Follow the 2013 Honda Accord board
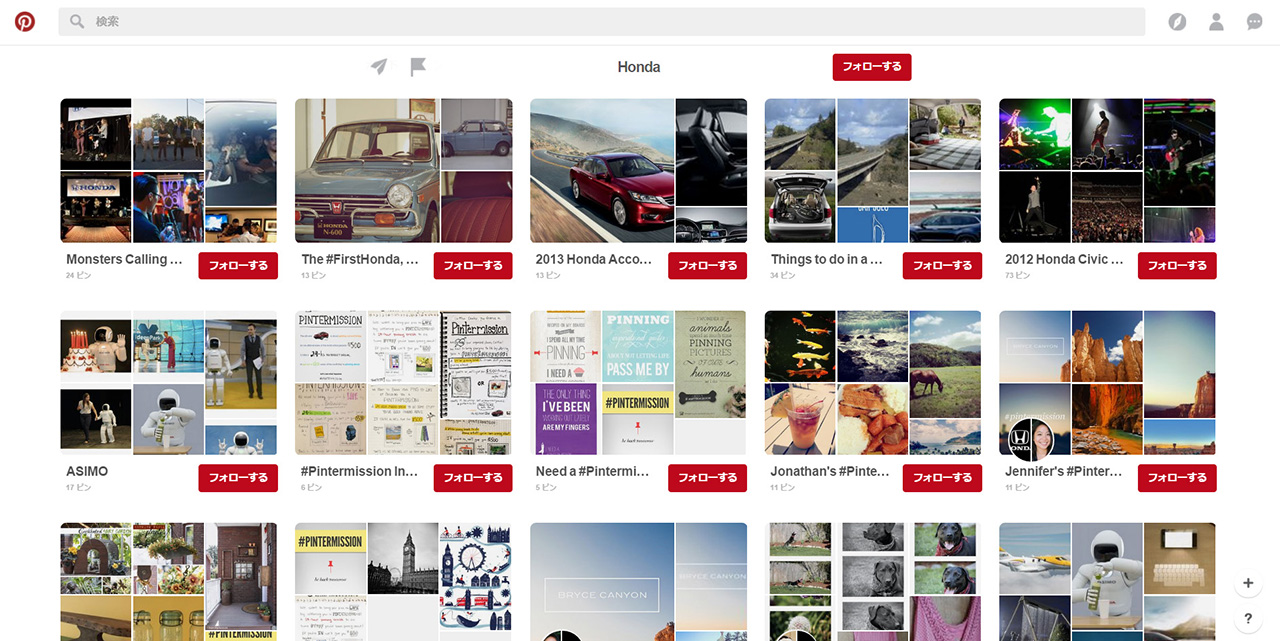The image size is (1280, 641). click(x=708, y=265)
